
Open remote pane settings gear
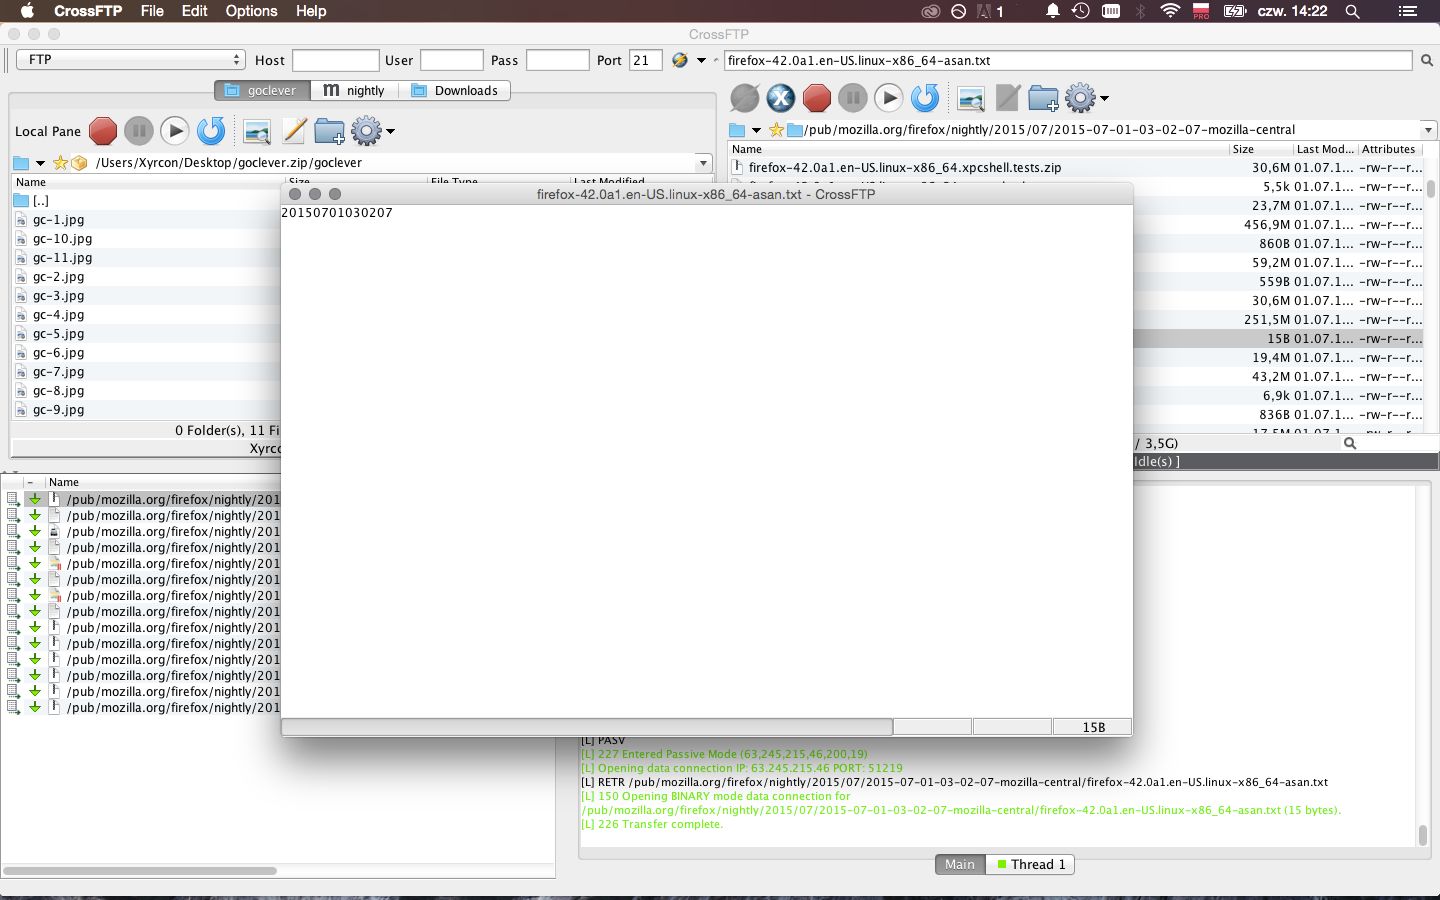[x=1081, y=98]
